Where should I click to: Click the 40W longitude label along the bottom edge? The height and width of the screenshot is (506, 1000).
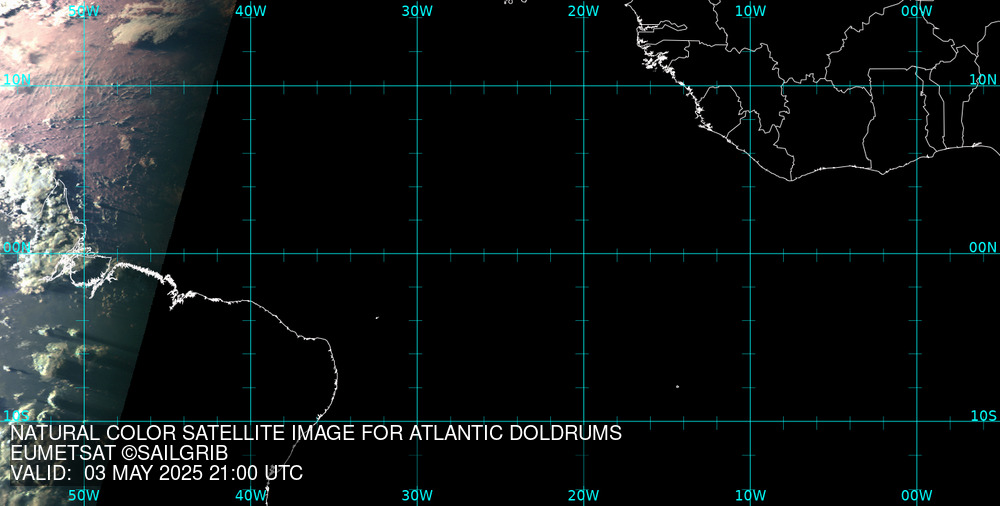tap(251, 496)
